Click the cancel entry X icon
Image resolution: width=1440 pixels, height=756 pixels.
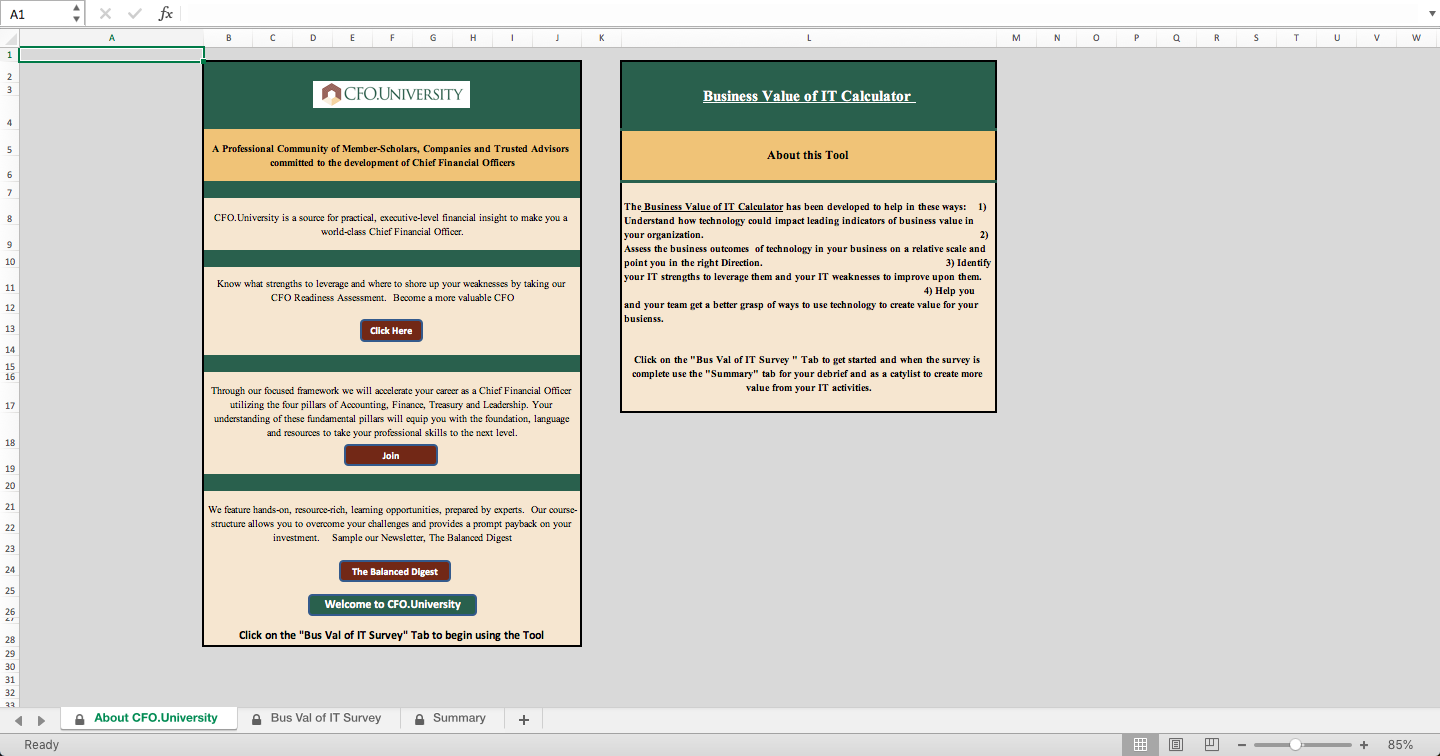pyautogui.click(x=106, y=14)
